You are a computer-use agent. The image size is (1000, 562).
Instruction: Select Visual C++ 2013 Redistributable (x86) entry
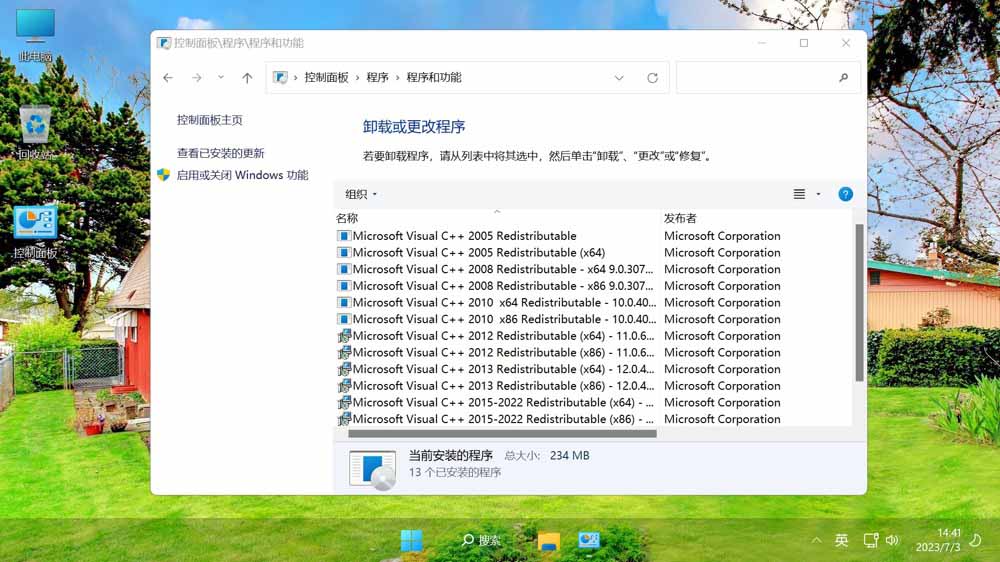[496, 386]
